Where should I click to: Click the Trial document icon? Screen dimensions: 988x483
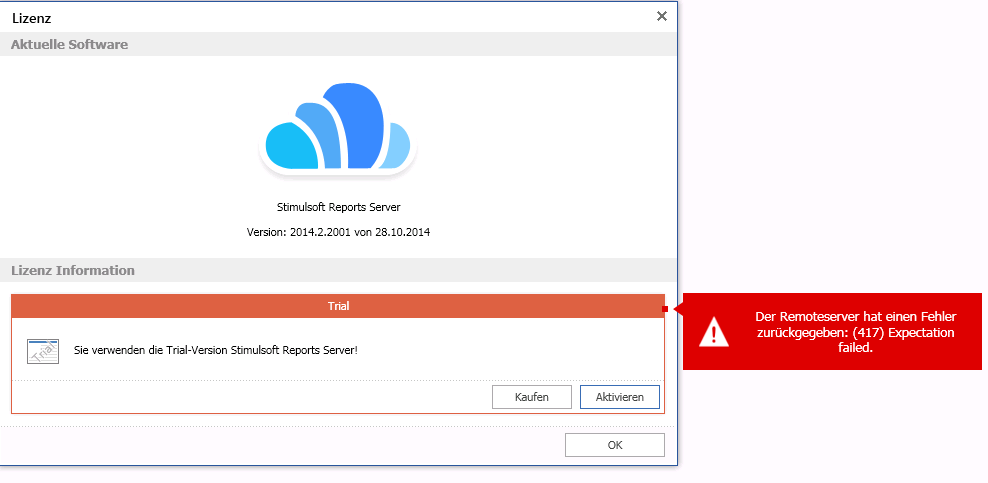click(43, 351)
